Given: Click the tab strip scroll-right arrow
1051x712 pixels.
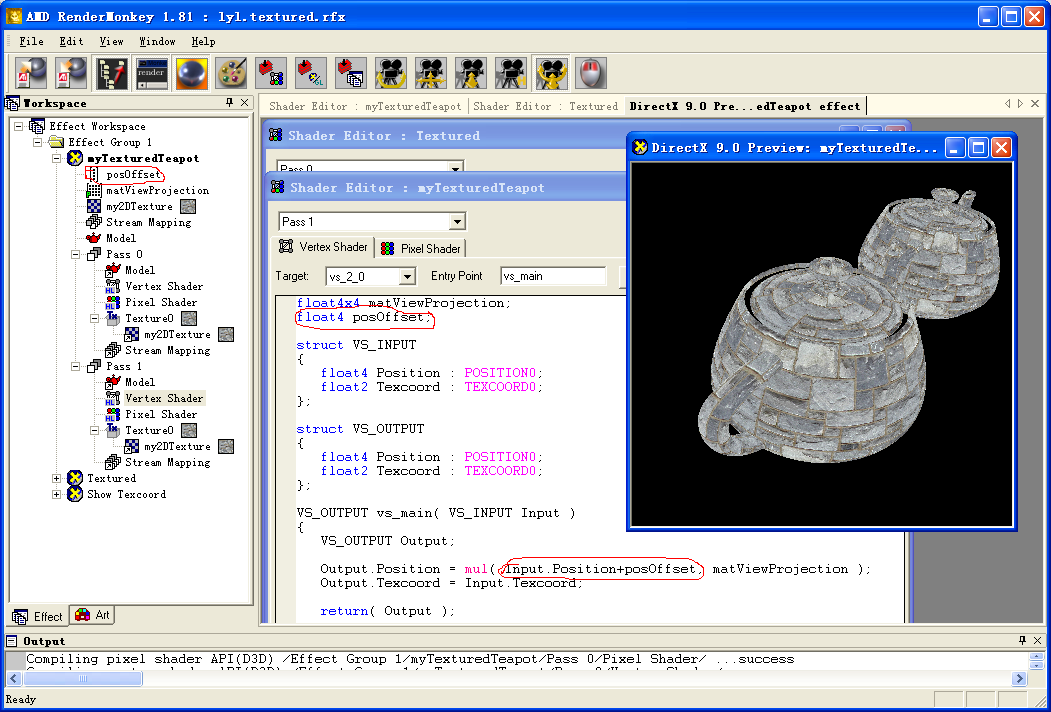Looking at the screenshot, I should coord(1020,103).
